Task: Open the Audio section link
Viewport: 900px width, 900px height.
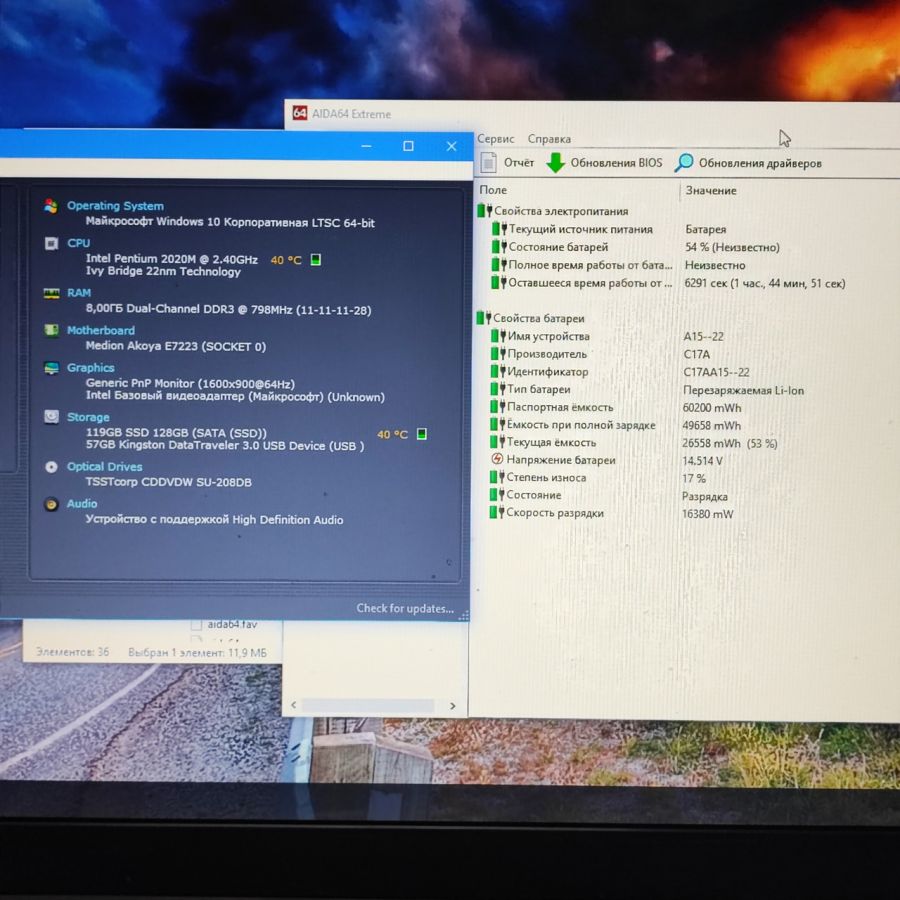Action: [82, 503]
